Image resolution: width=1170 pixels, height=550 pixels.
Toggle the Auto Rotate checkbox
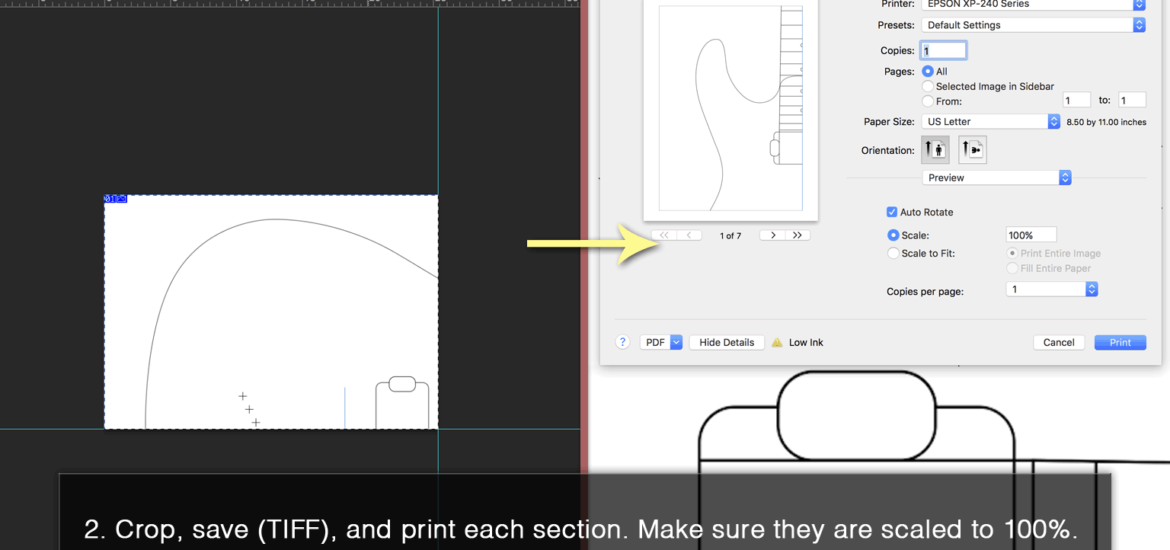coord(892,212)
